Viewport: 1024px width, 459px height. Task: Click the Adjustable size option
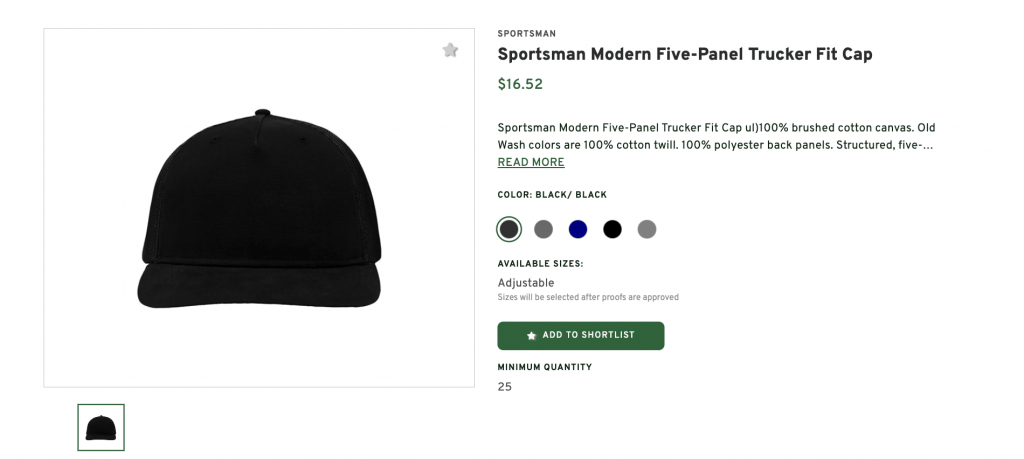point(525,283)
